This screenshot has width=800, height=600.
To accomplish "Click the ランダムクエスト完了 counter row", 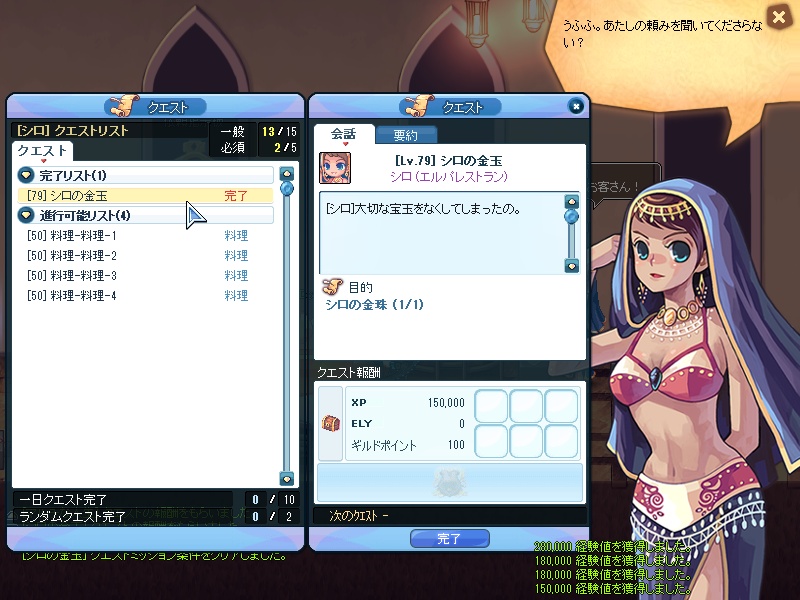I will 156,516.
